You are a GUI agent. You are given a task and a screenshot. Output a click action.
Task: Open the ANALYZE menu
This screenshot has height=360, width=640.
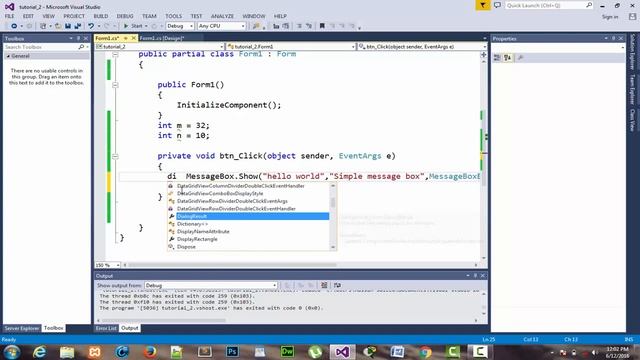[222, 16]
